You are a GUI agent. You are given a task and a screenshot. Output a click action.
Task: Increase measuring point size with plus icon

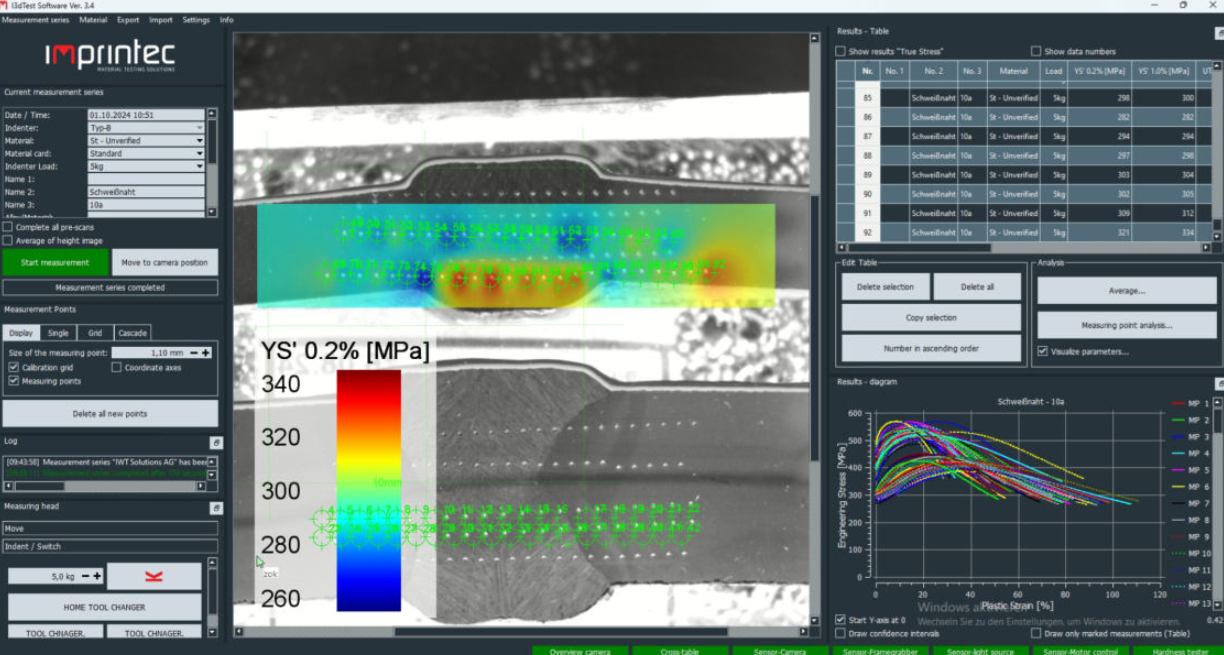(x=206, y=353)
